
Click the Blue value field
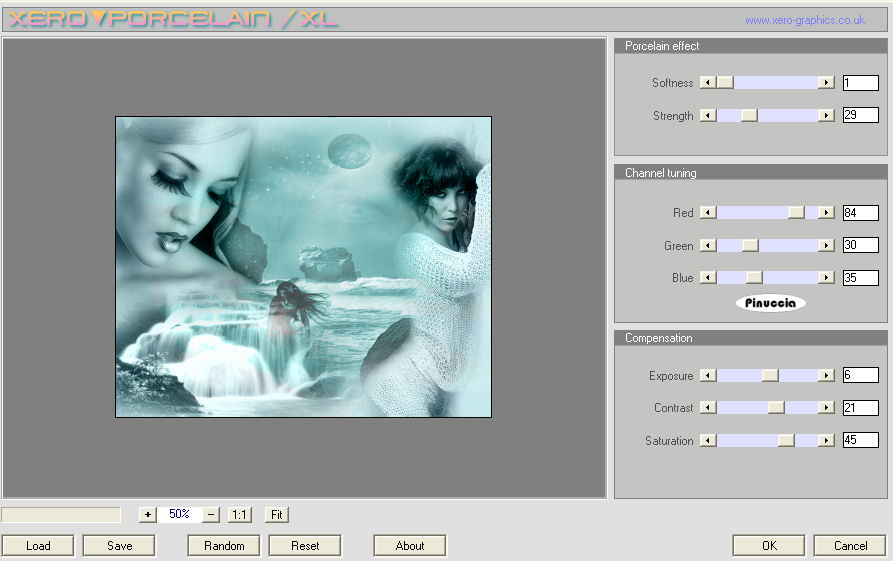(861, 277)
